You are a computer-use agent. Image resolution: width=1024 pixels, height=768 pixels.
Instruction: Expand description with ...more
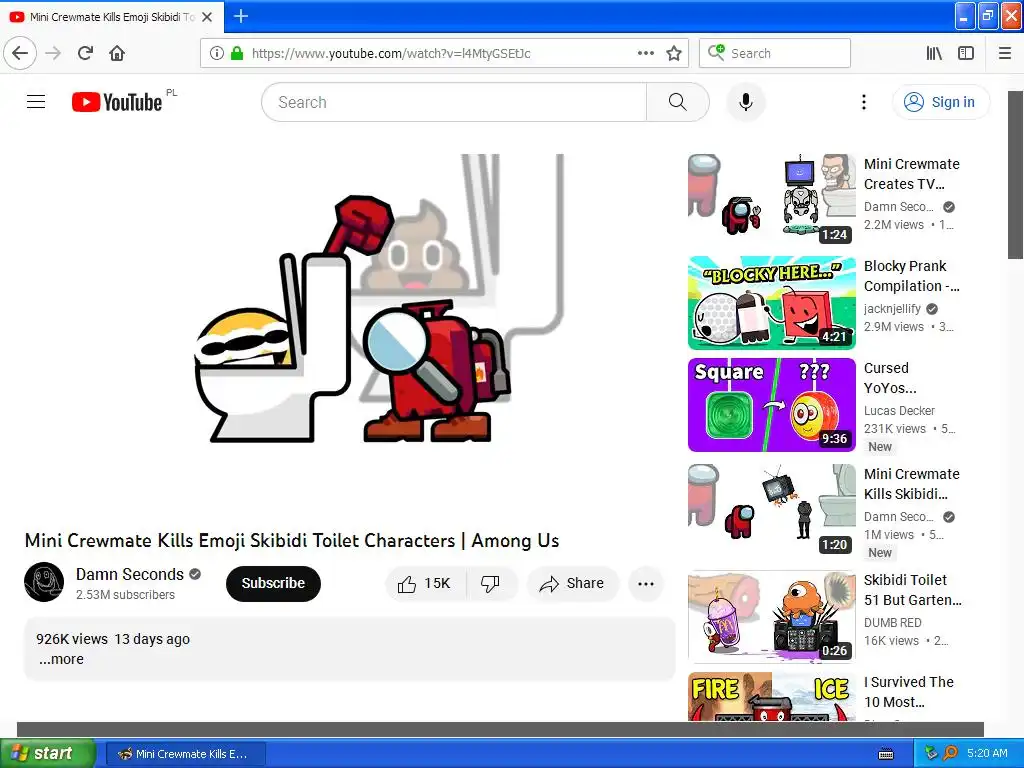point(61,660)
